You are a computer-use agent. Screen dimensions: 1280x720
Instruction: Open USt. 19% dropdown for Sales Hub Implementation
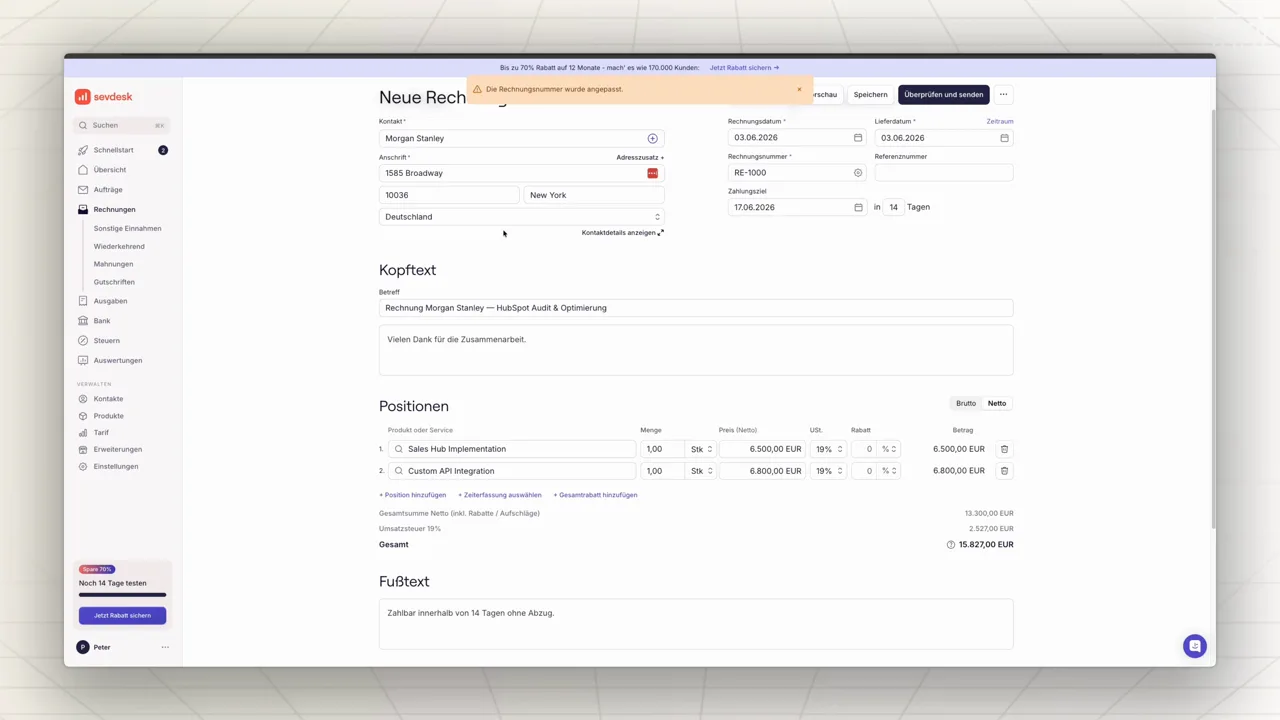pyautogui.click(x=828, y=449)
